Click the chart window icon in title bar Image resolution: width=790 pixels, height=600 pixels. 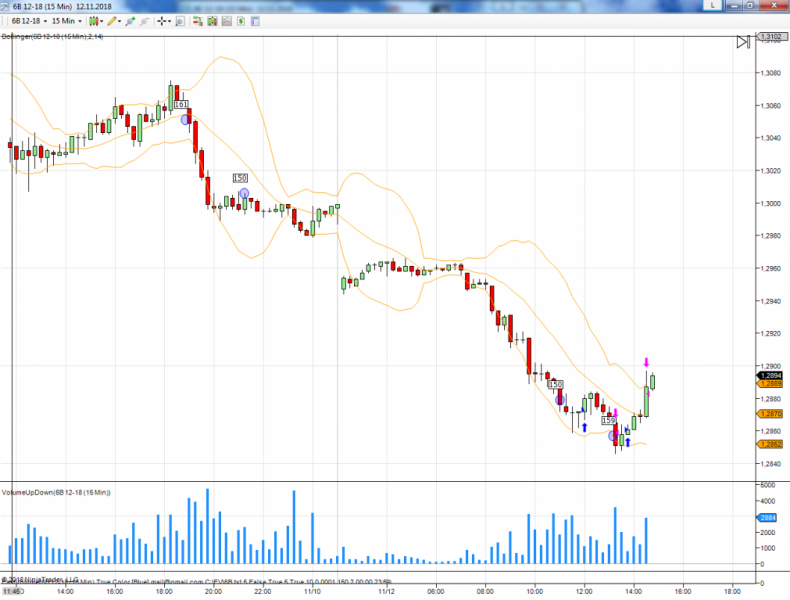(x=5, y=6)
